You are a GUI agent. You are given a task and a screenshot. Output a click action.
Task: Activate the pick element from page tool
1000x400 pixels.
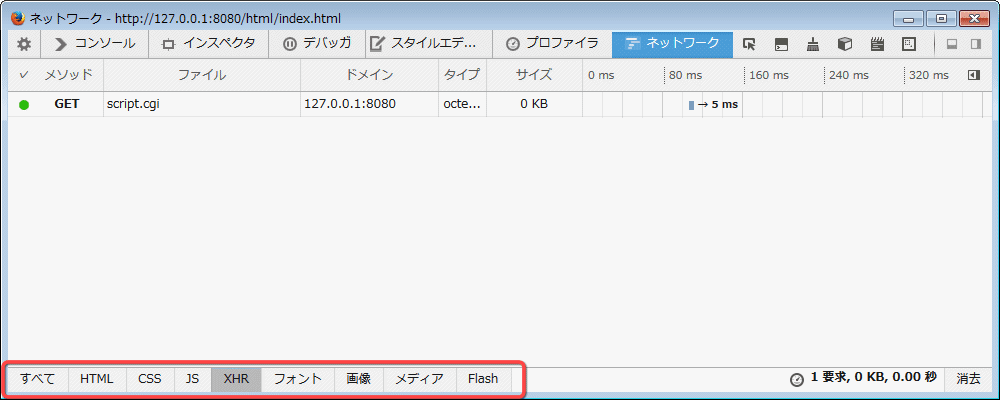click(749, 44)
